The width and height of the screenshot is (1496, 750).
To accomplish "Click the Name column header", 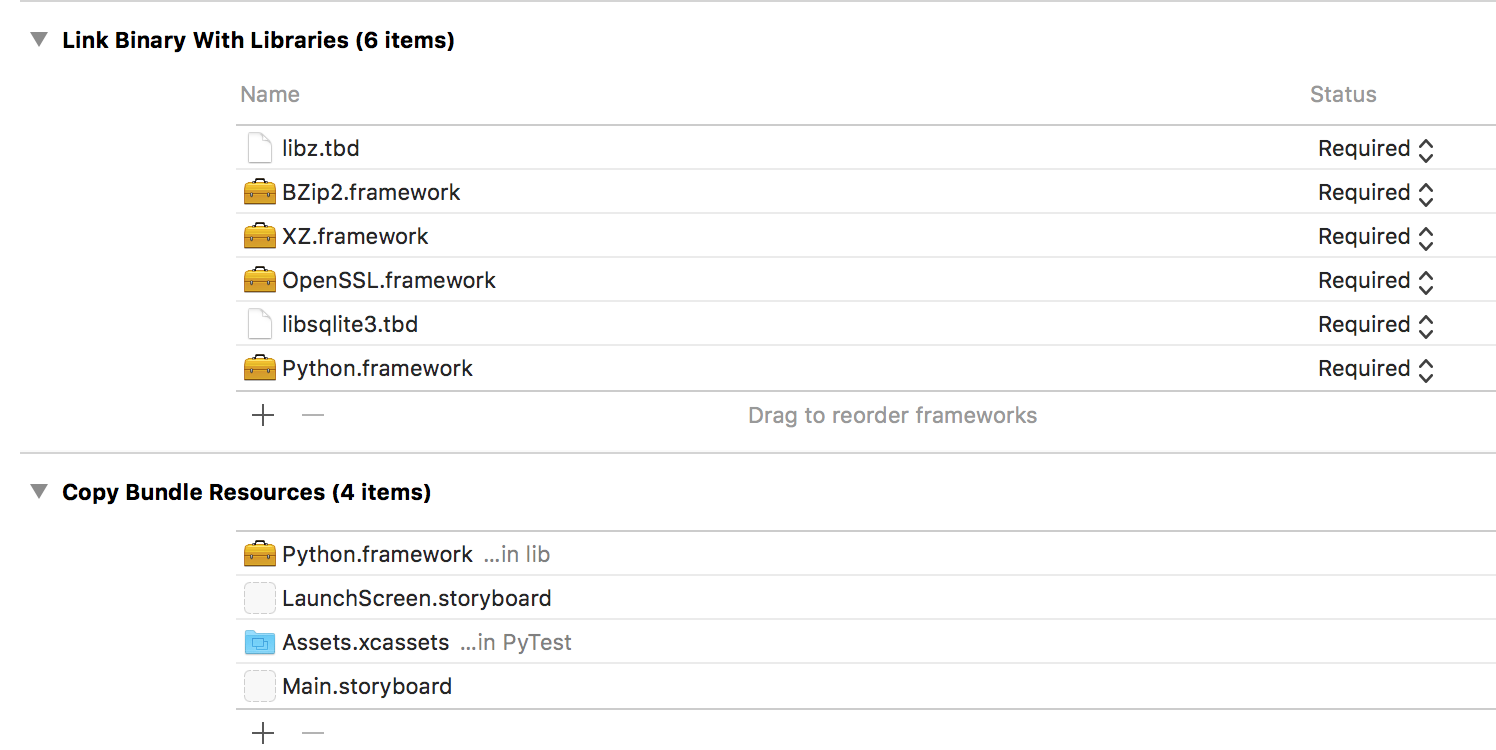I will coord(270,94).
